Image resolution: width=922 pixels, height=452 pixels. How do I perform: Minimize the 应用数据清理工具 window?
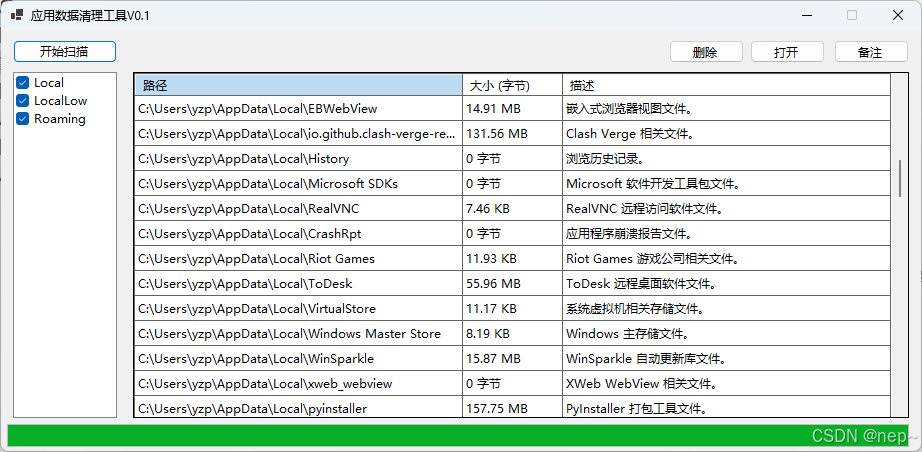coord(806,15)
